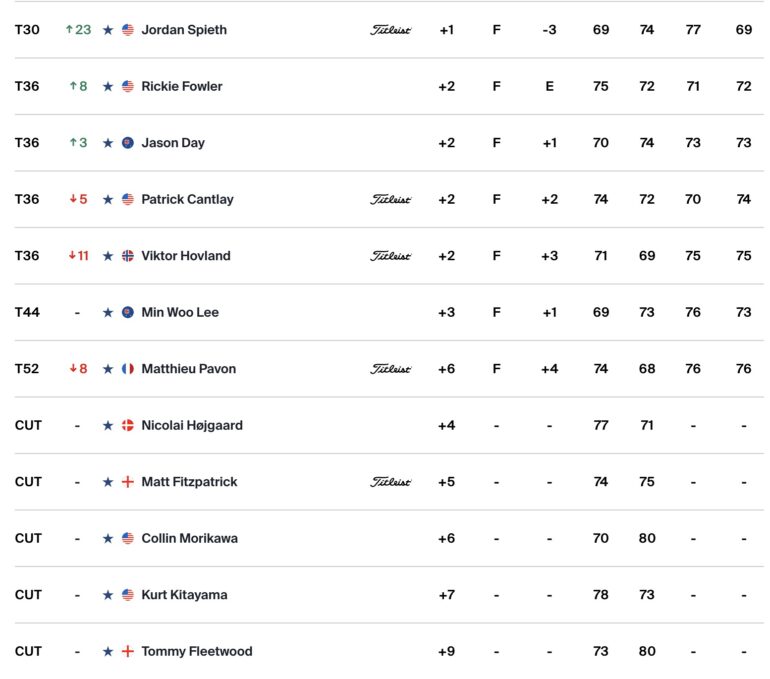Click the Norwegian flag beside Viktor Hovland
The image size is (770, 679).
pos(128,256)
